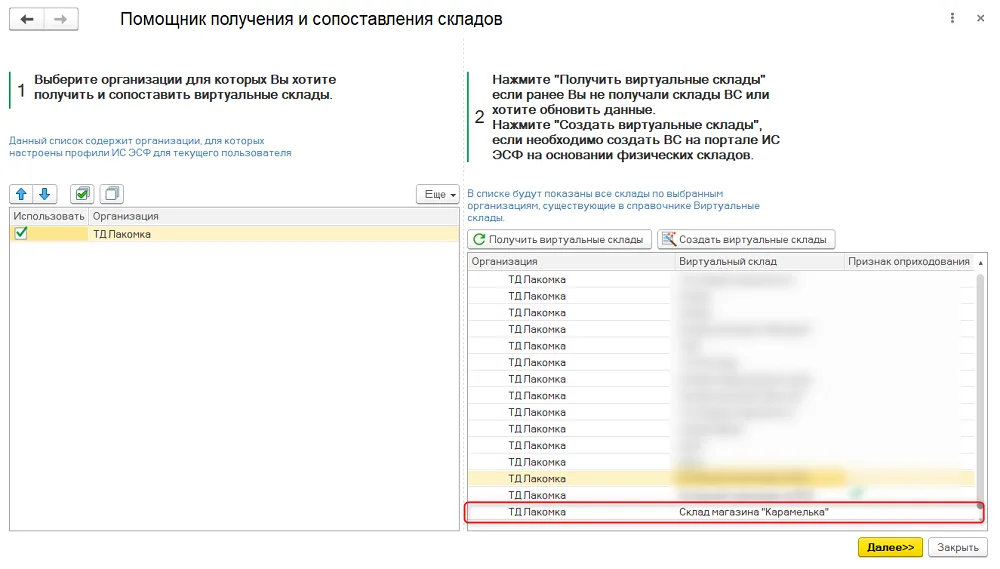The width and height of the screenshot is (1000, 569).
Task: Click the Закрыть button
Action: click(957, 547)
